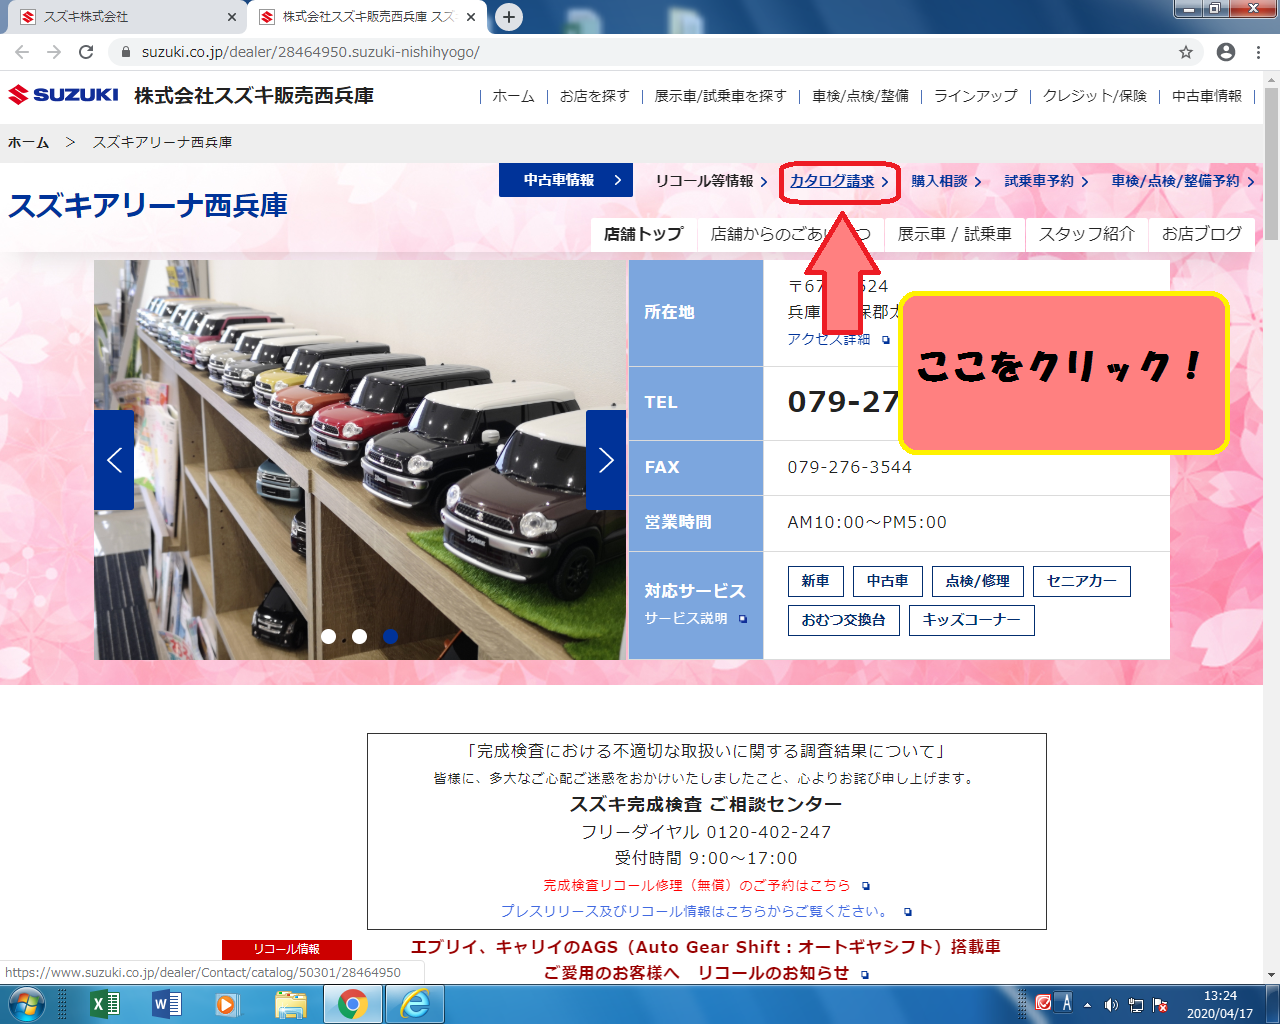The width and height of the screenshot is (1280, 1024).
Task: Click the 中古車 service tag
Action: click(888, 581)
